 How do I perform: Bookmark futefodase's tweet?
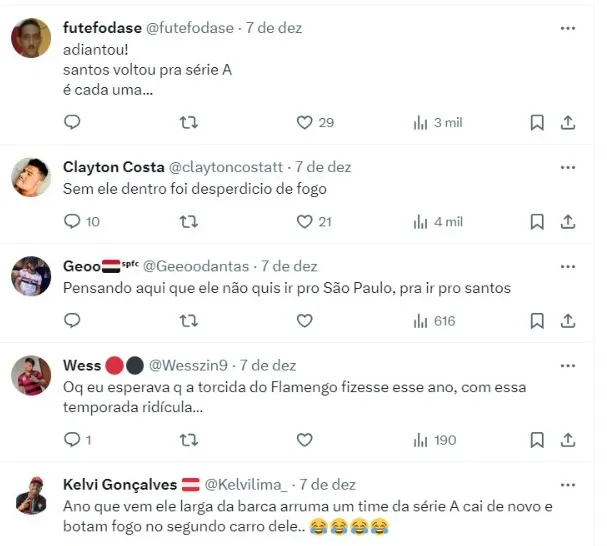click(537, 122)
